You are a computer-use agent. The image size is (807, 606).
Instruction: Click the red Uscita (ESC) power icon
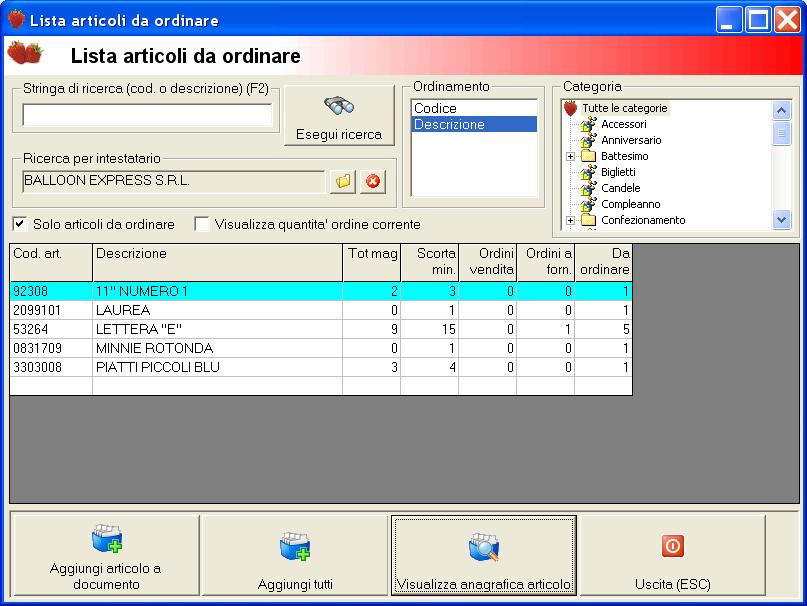pyautogui.click(x=673, y=546)
